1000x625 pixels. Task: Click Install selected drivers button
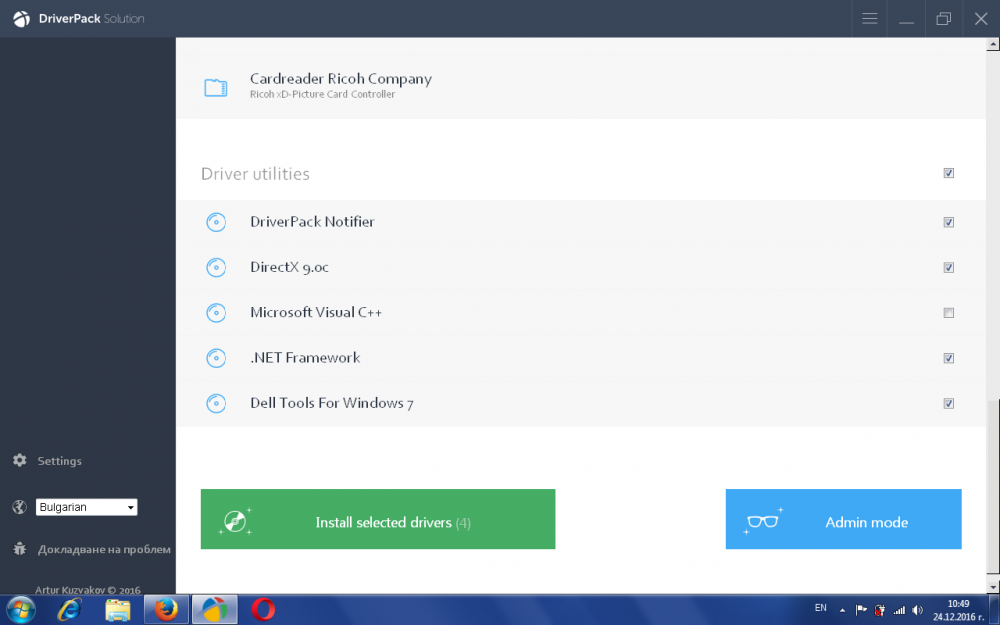point(378,519)
